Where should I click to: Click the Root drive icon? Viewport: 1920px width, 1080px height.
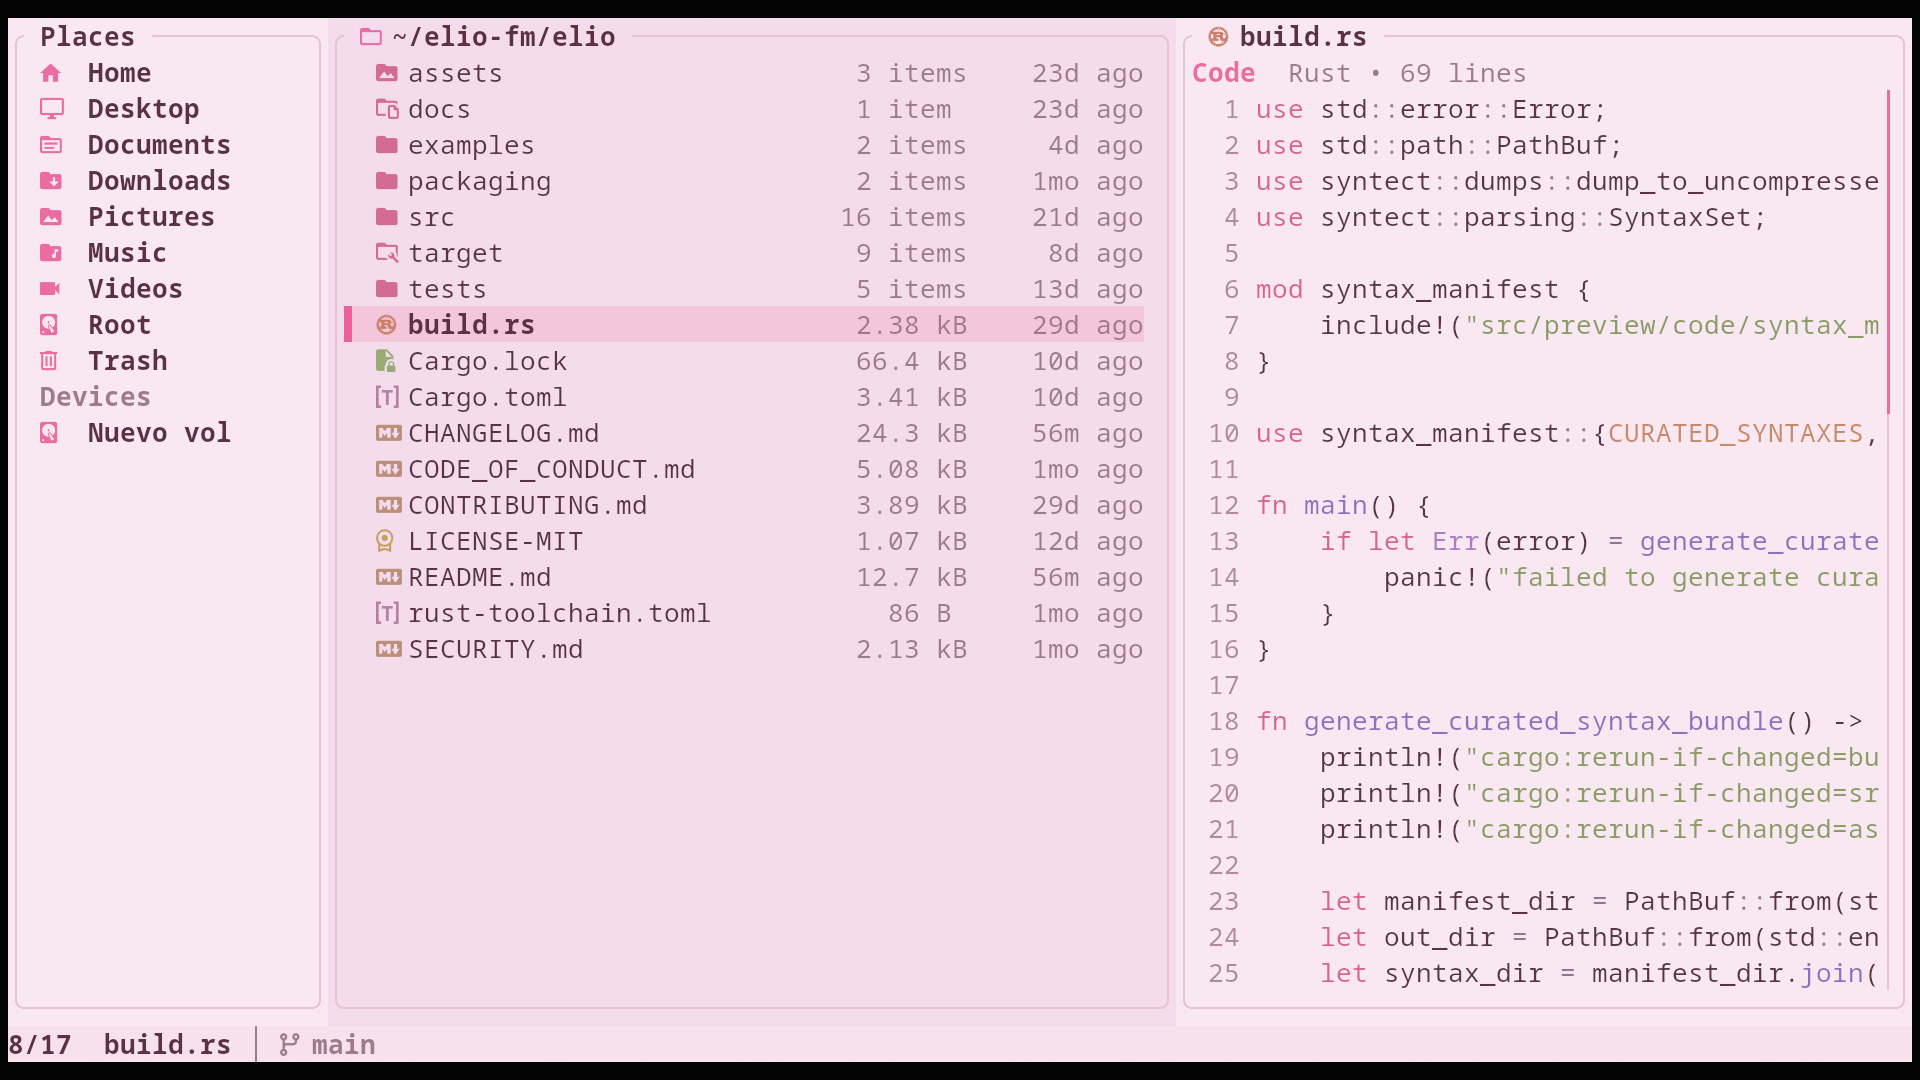(49, 325)
